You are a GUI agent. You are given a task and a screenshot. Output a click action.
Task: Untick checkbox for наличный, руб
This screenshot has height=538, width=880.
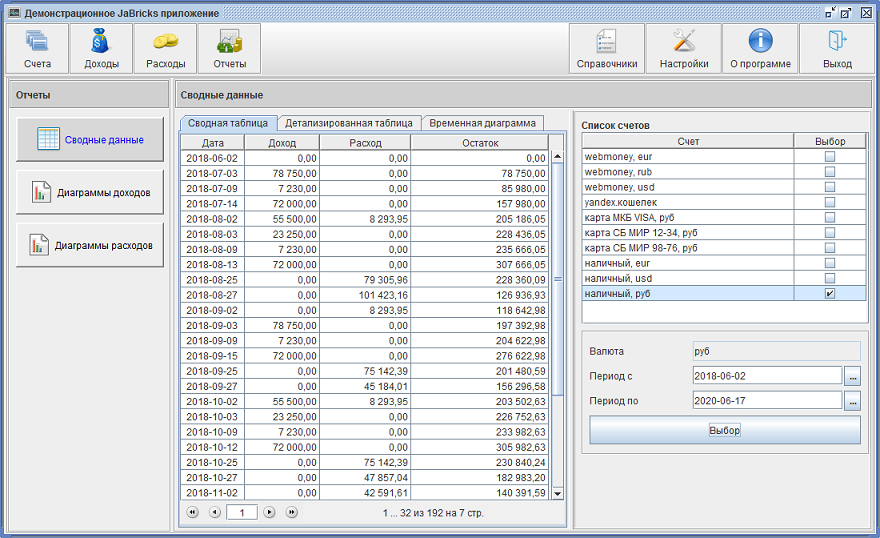pyautogui.click(x=829, y=293)
